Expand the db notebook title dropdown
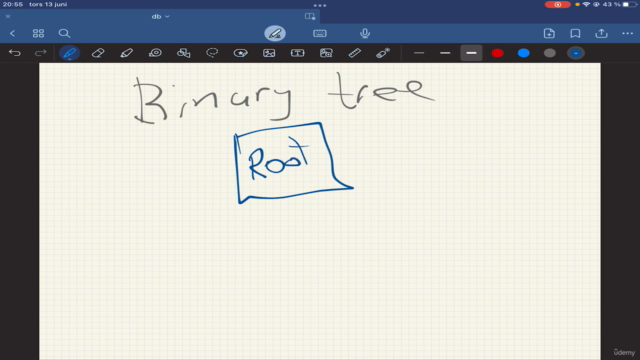The height and width of the screenshot is (360, 640). point(160,17)
